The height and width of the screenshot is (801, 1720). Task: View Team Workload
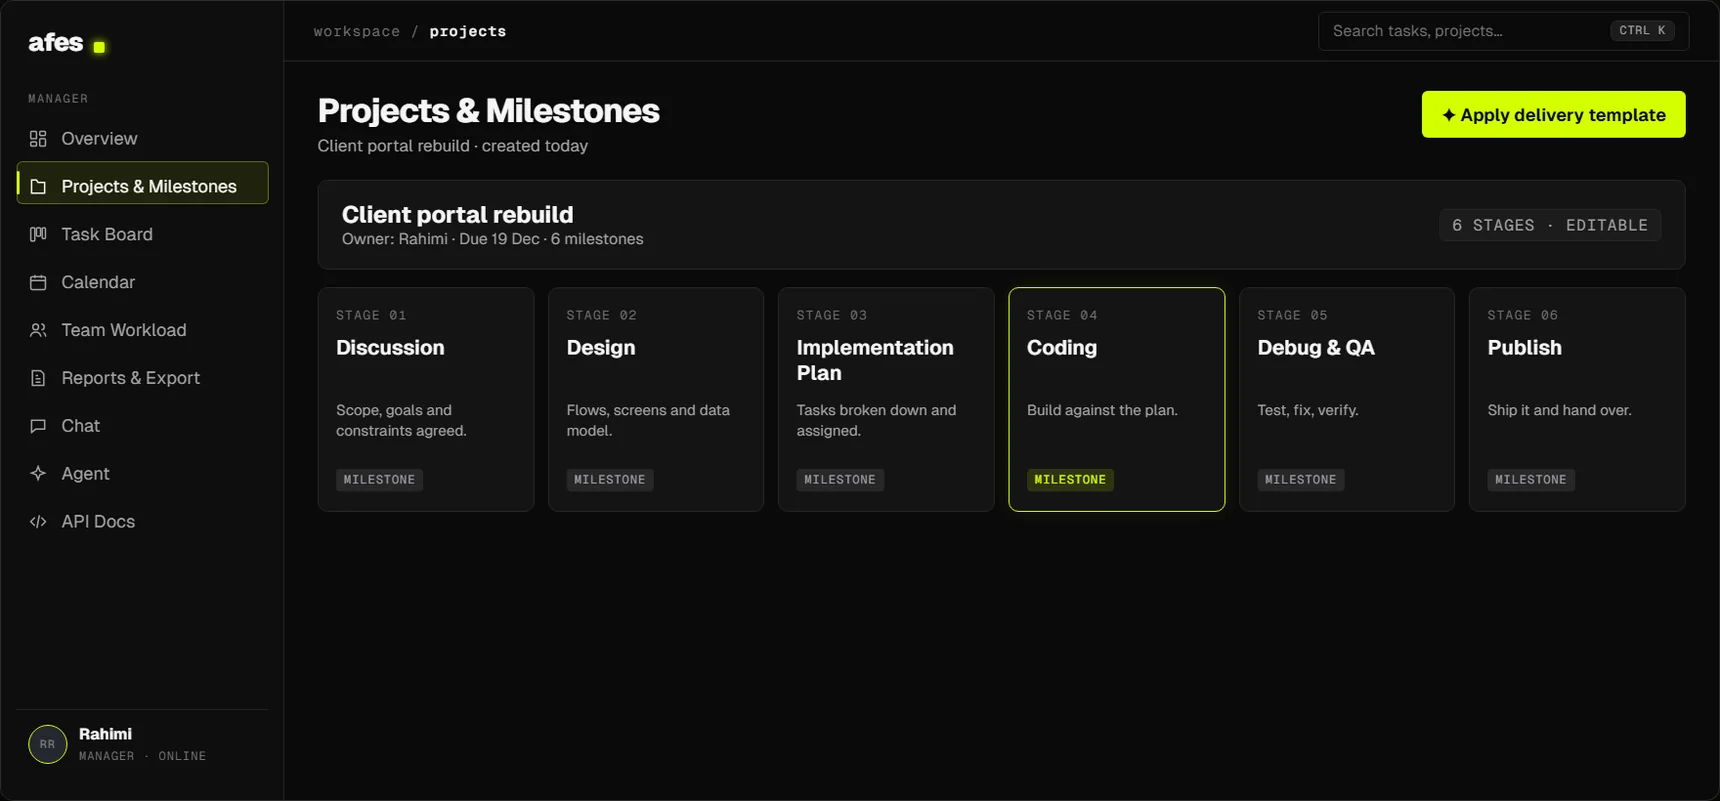(x=142, y=330)
